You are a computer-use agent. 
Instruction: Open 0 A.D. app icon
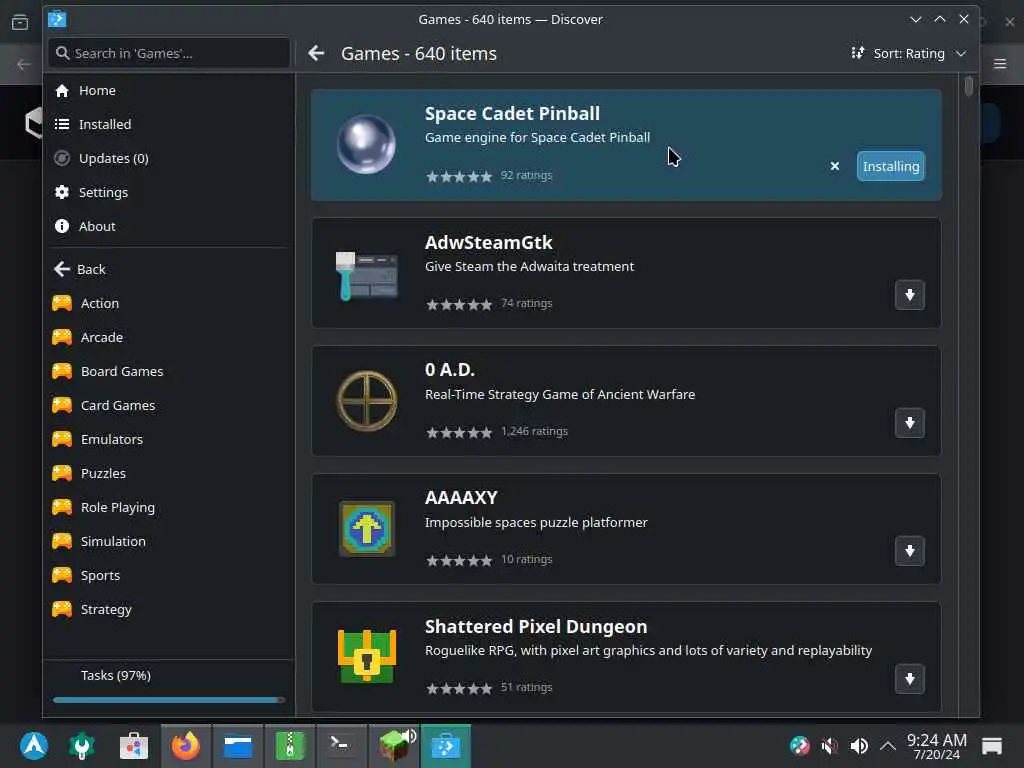366,401
